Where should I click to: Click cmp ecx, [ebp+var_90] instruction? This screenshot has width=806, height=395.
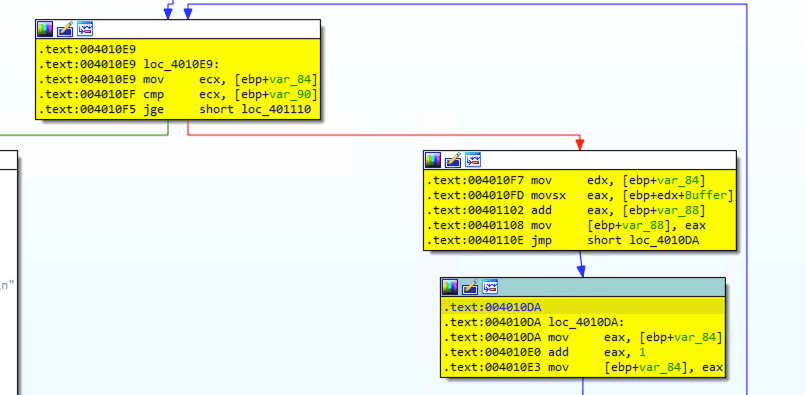coord(178,95)
